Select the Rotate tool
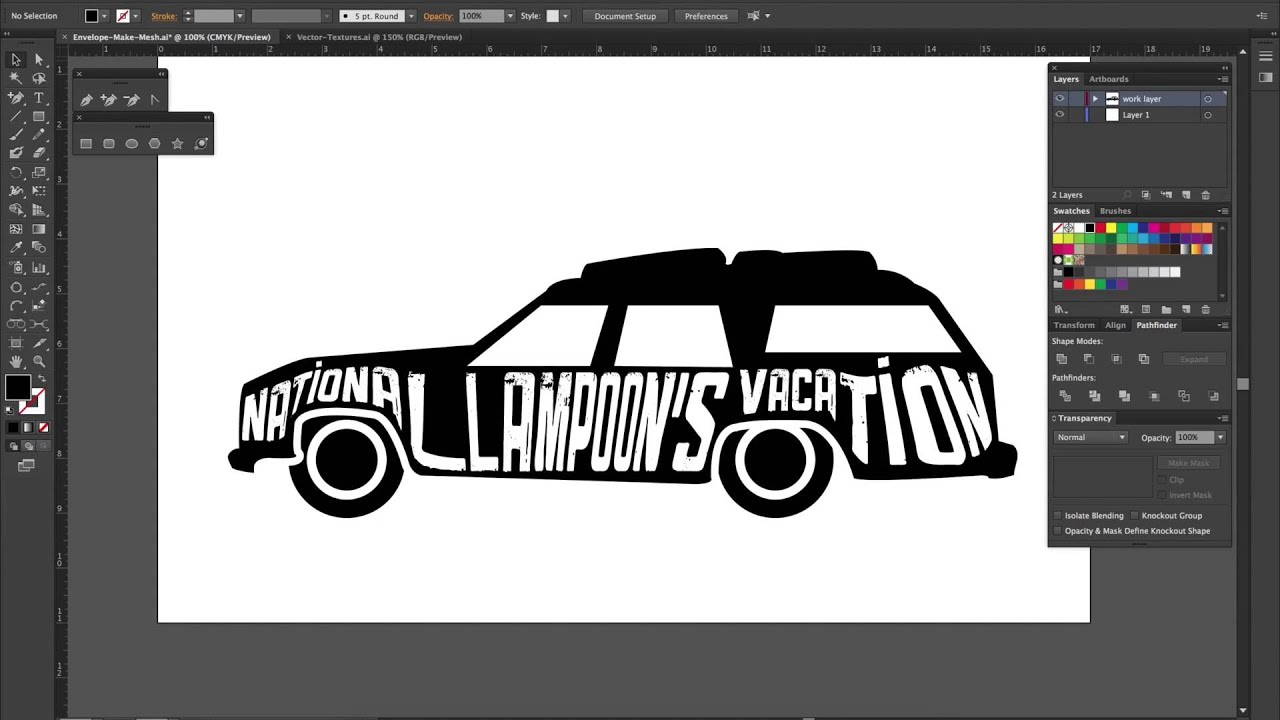1280x720 pixels. pos(16,172)
